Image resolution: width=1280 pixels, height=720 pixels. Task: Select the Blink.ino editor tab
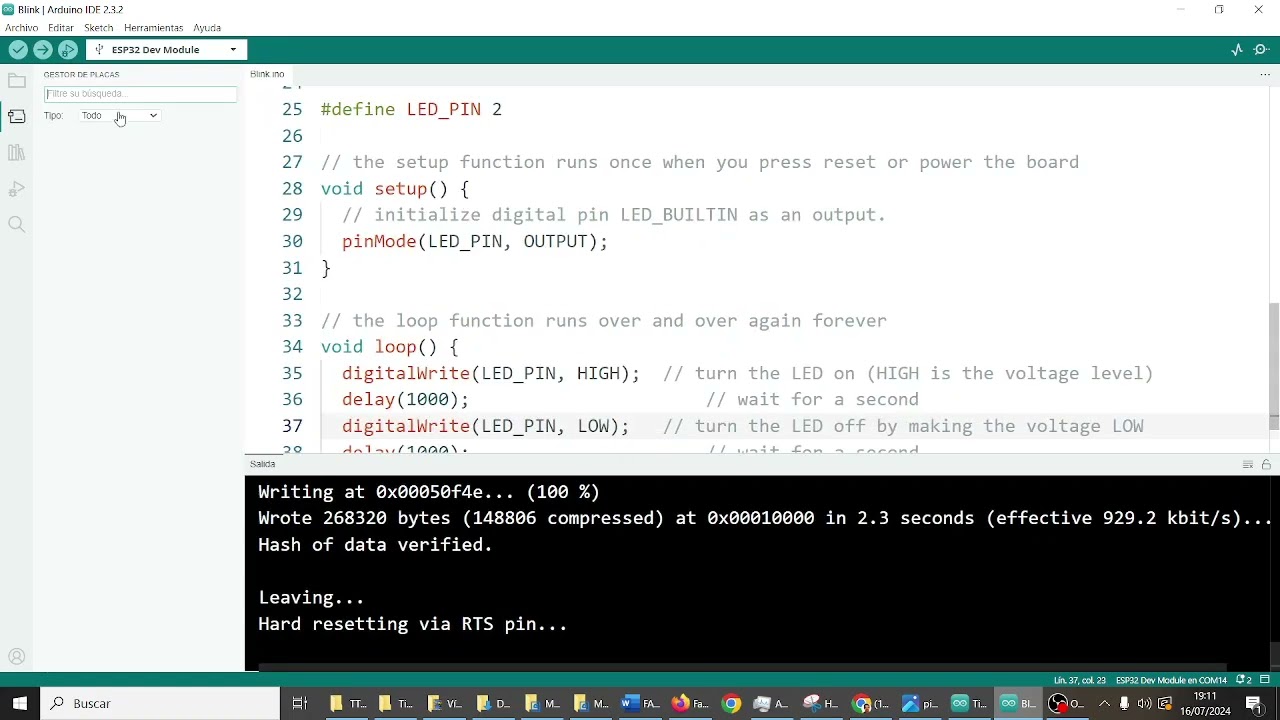(267, 74)
